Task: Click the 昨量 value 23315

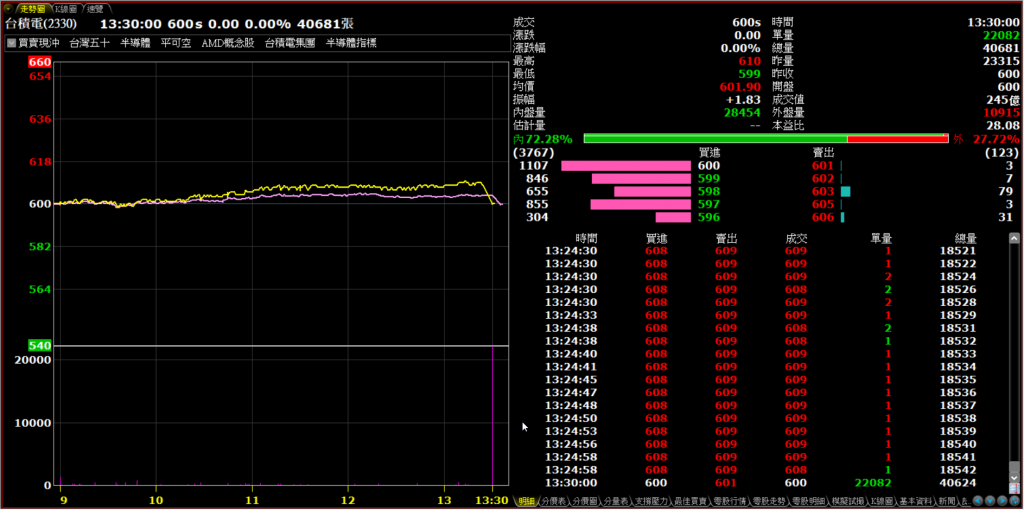Action: pos(1001,61)
